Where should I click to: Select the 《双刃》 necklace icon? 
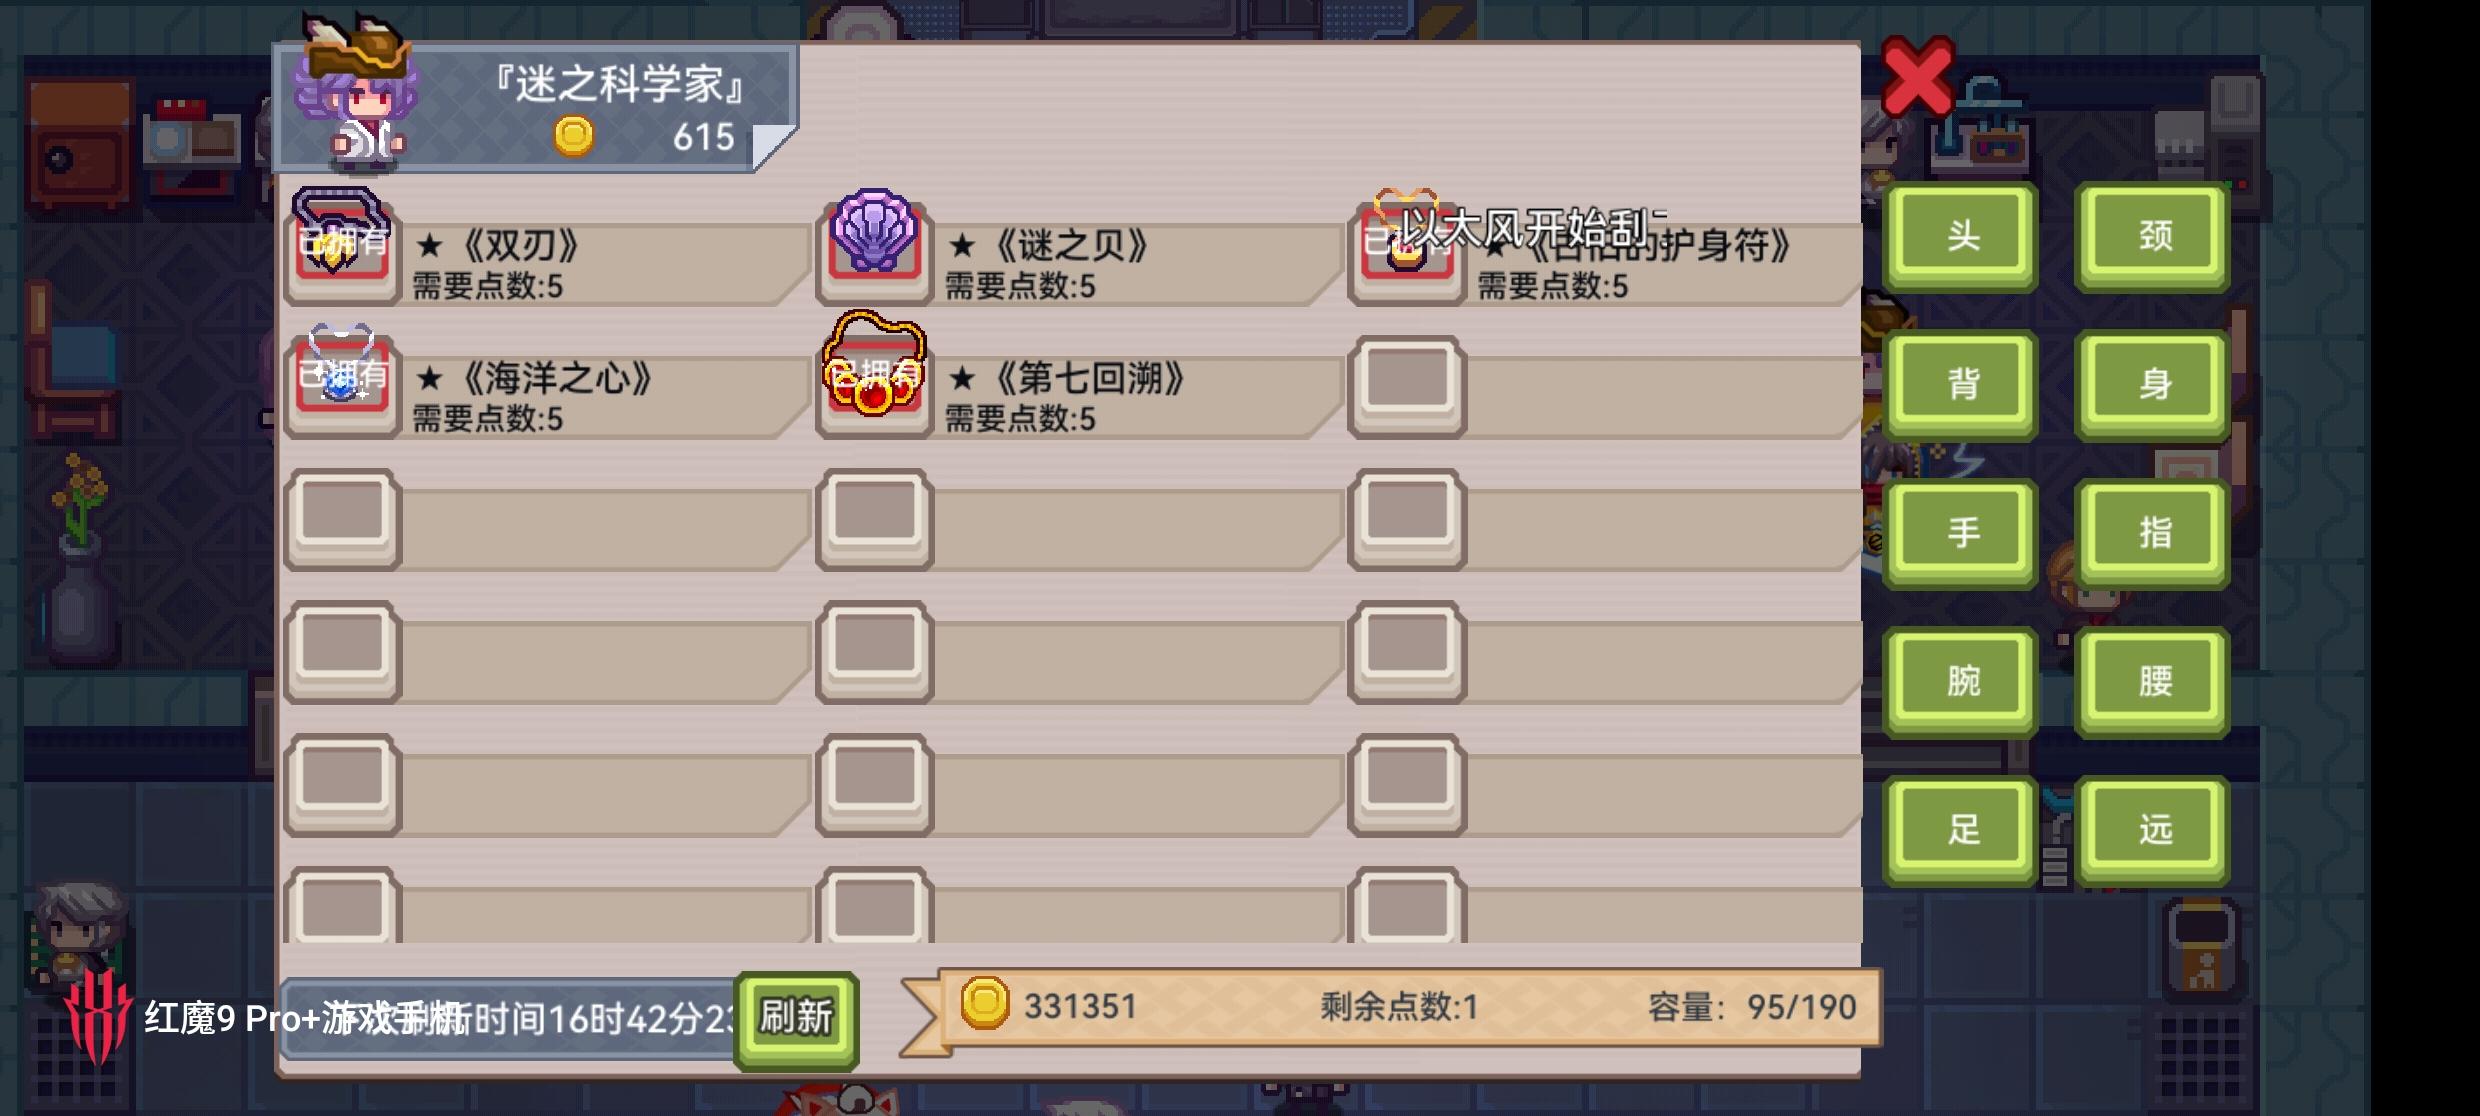click(342, 245)
